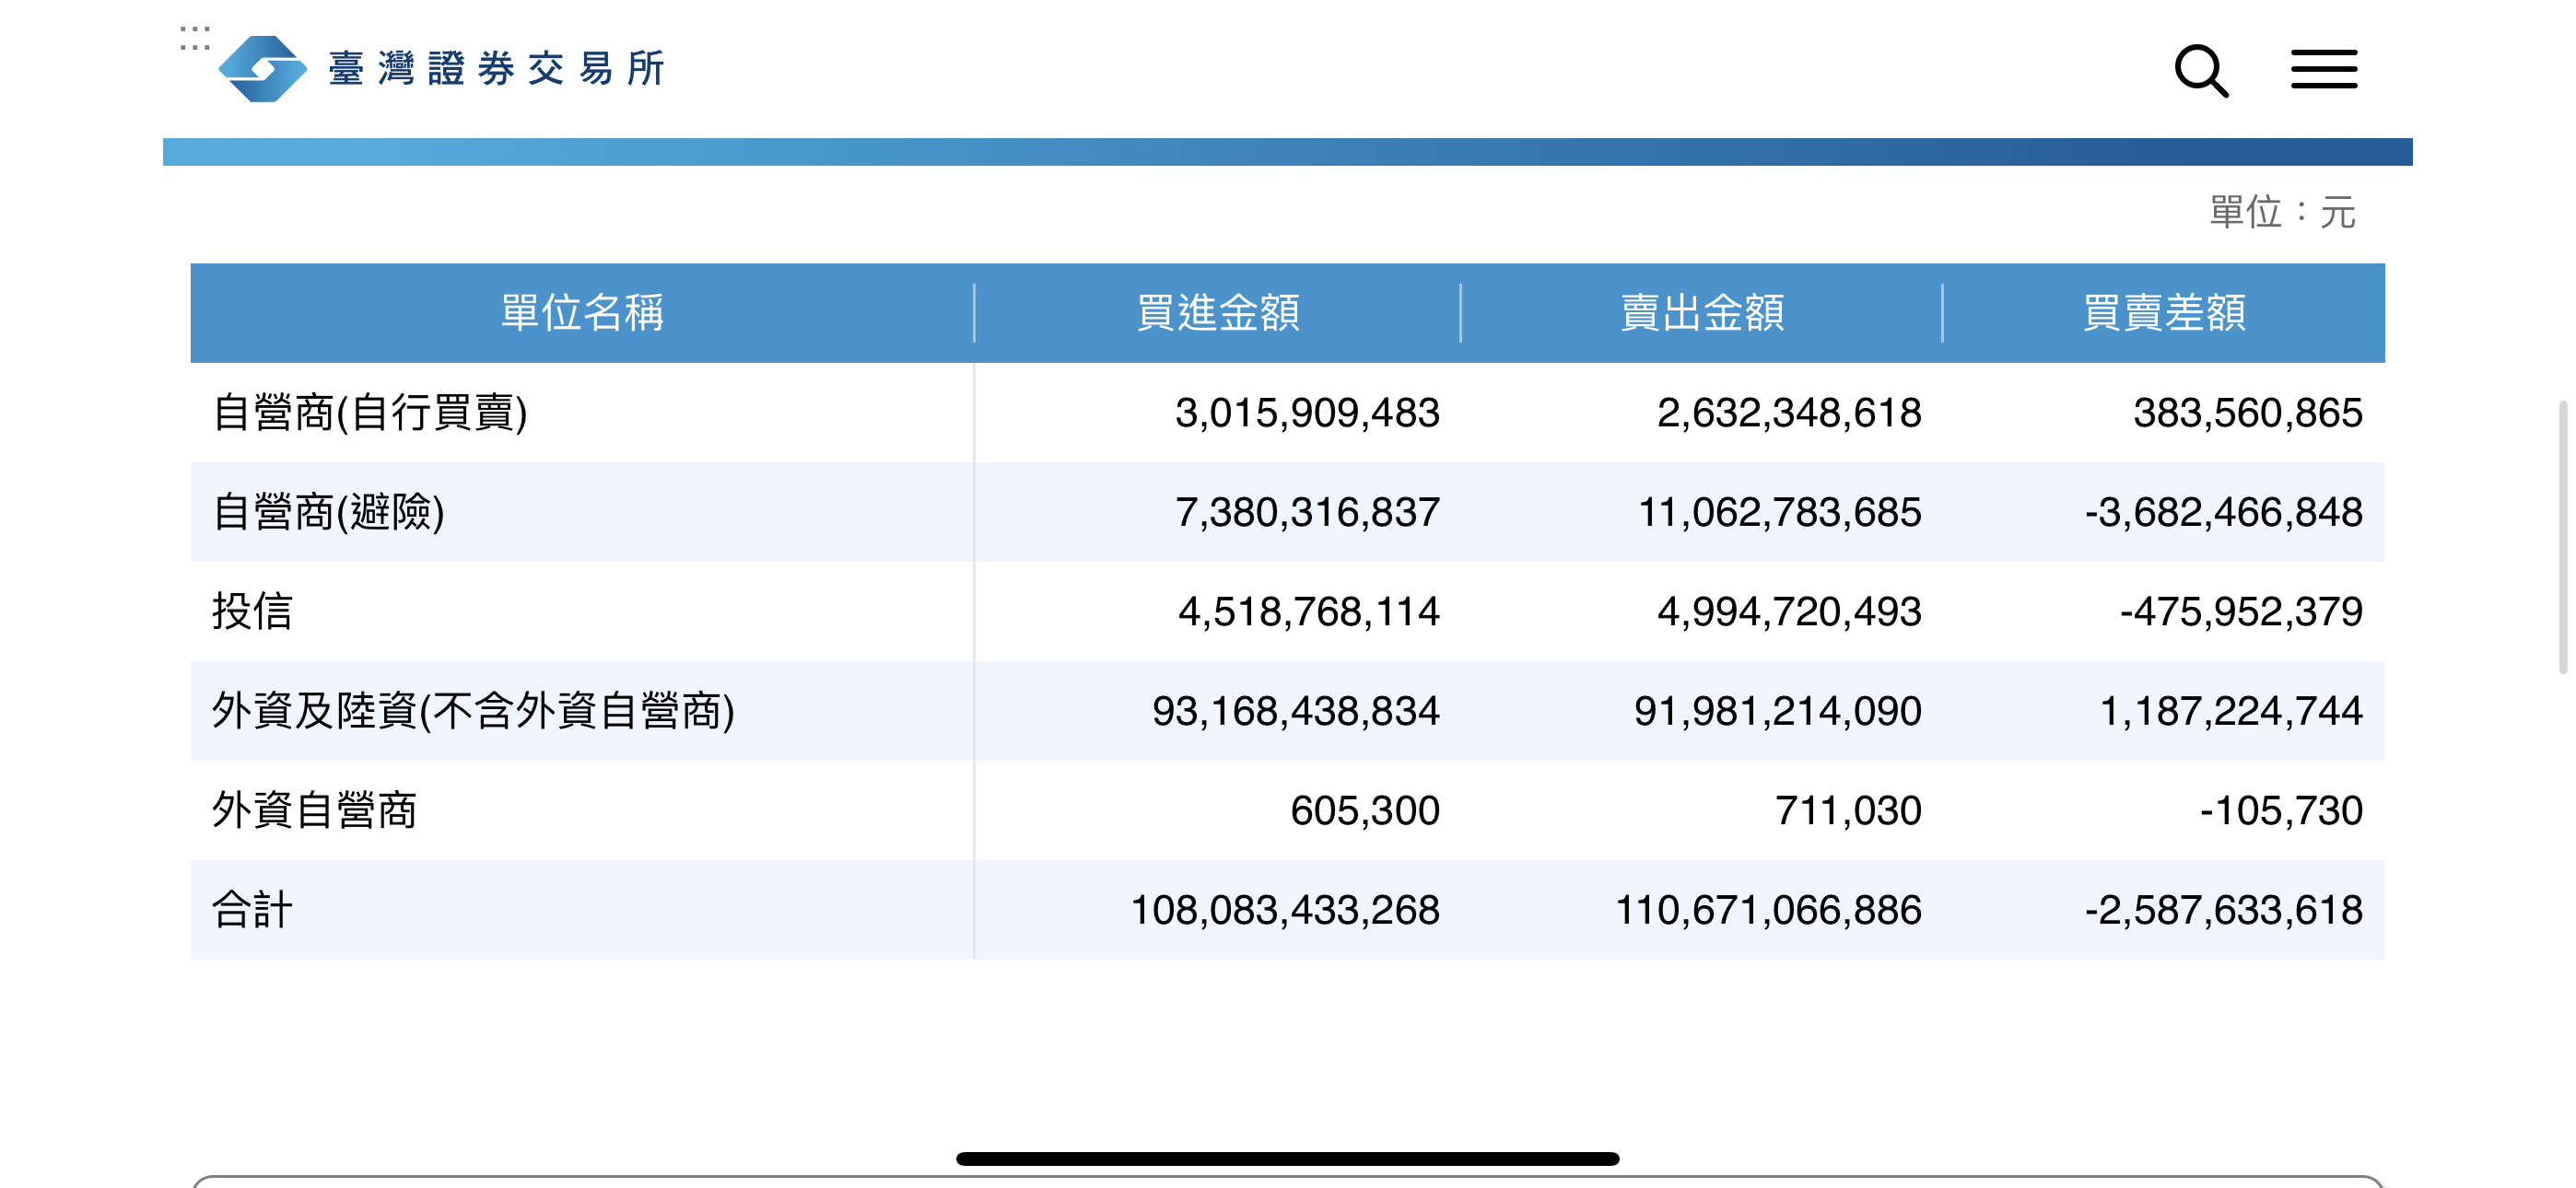Open the hamburger menu icon
2576x1188 pixels.
click(2323, 69)
